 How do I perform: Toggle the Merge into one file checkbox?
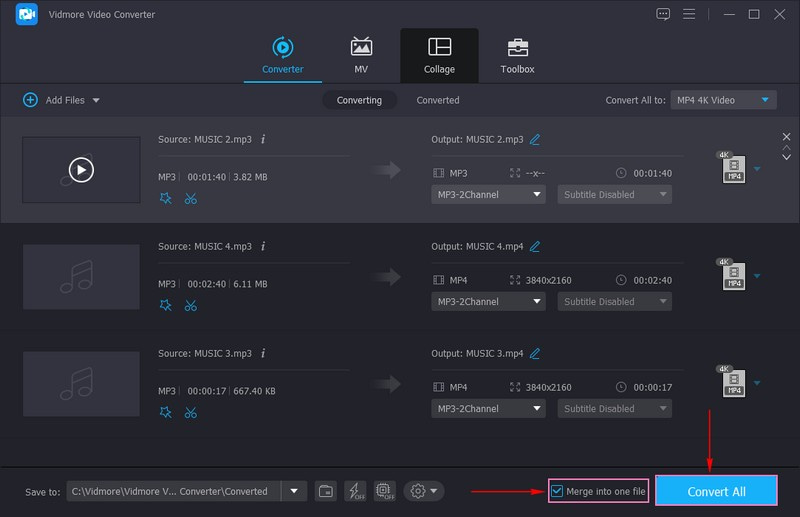557,491
